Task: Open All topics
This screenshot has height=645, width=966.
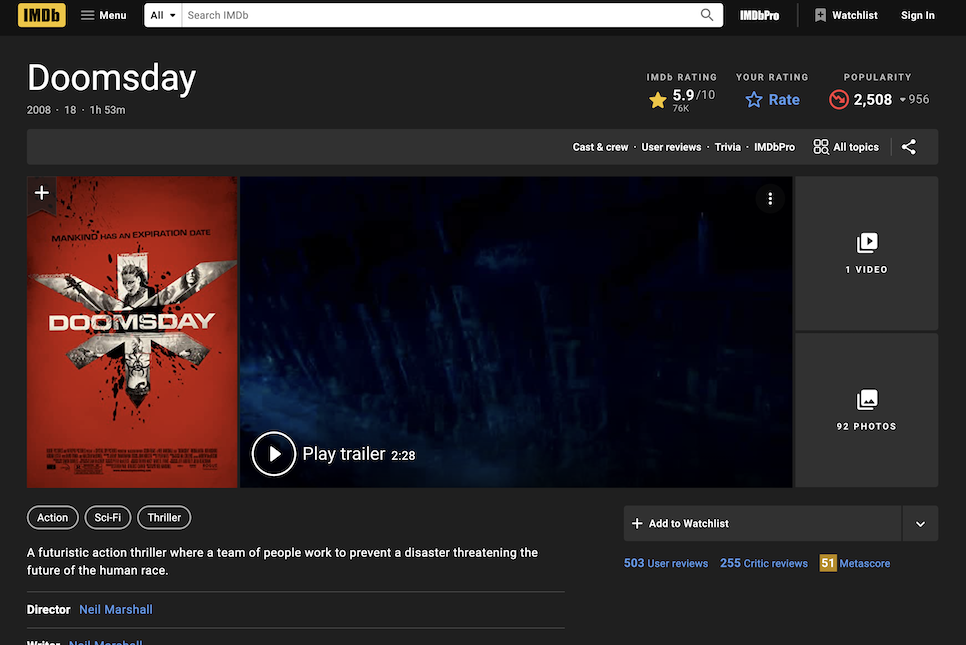Action: point(846,147)
